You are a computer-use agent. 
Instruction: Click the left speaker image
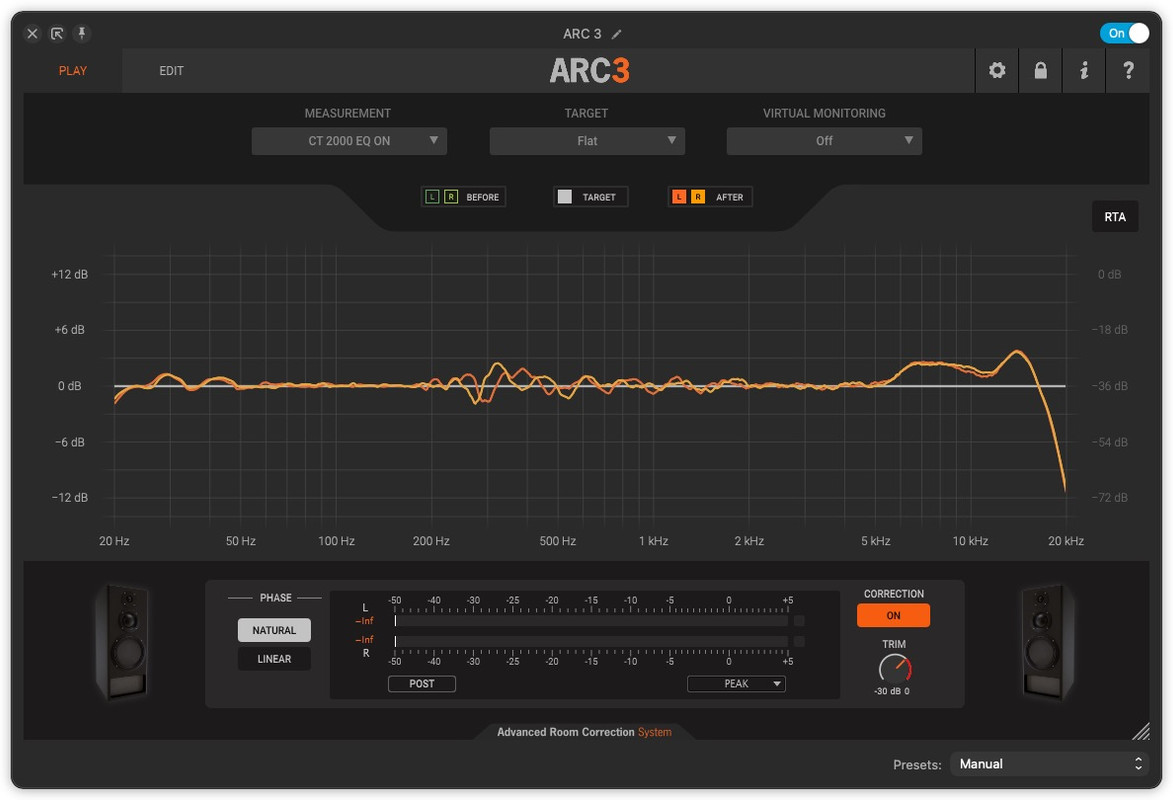coord(122,641)
